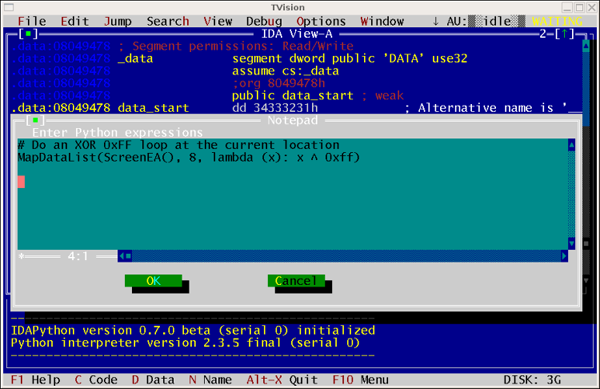Zoom IDA View-A with the up-arrow icon
The height and width of the screenshot is (389, 600).
[564, 34]
